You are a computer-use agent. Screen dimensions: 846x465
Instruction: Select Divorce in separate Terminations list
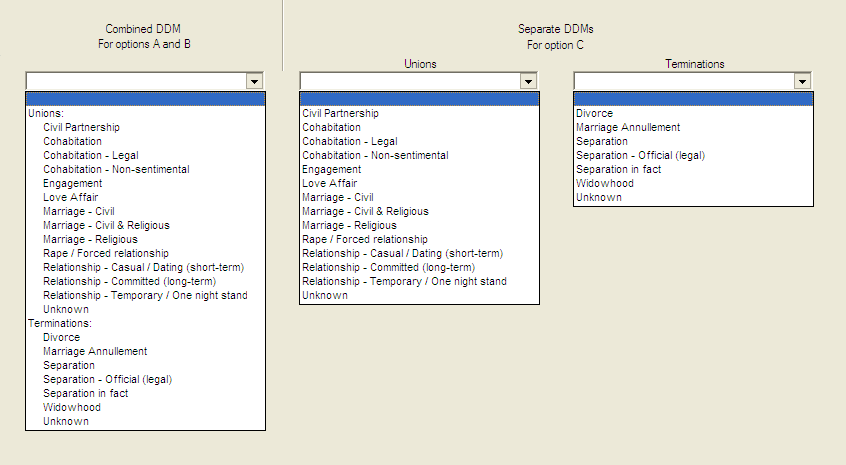(594, 113)
